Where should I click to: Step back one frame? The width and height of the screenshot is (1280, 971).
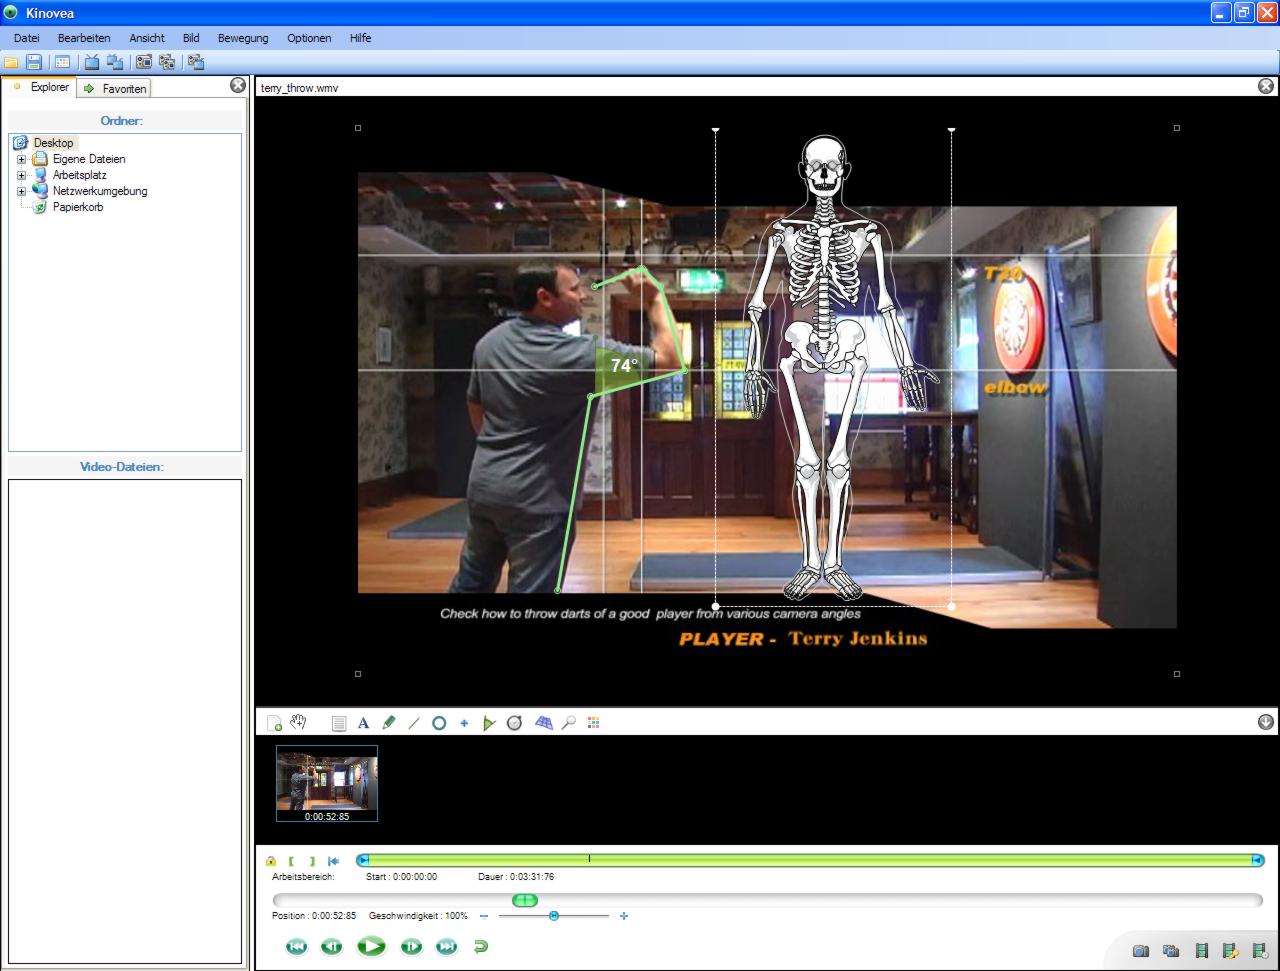pos(332,947)
